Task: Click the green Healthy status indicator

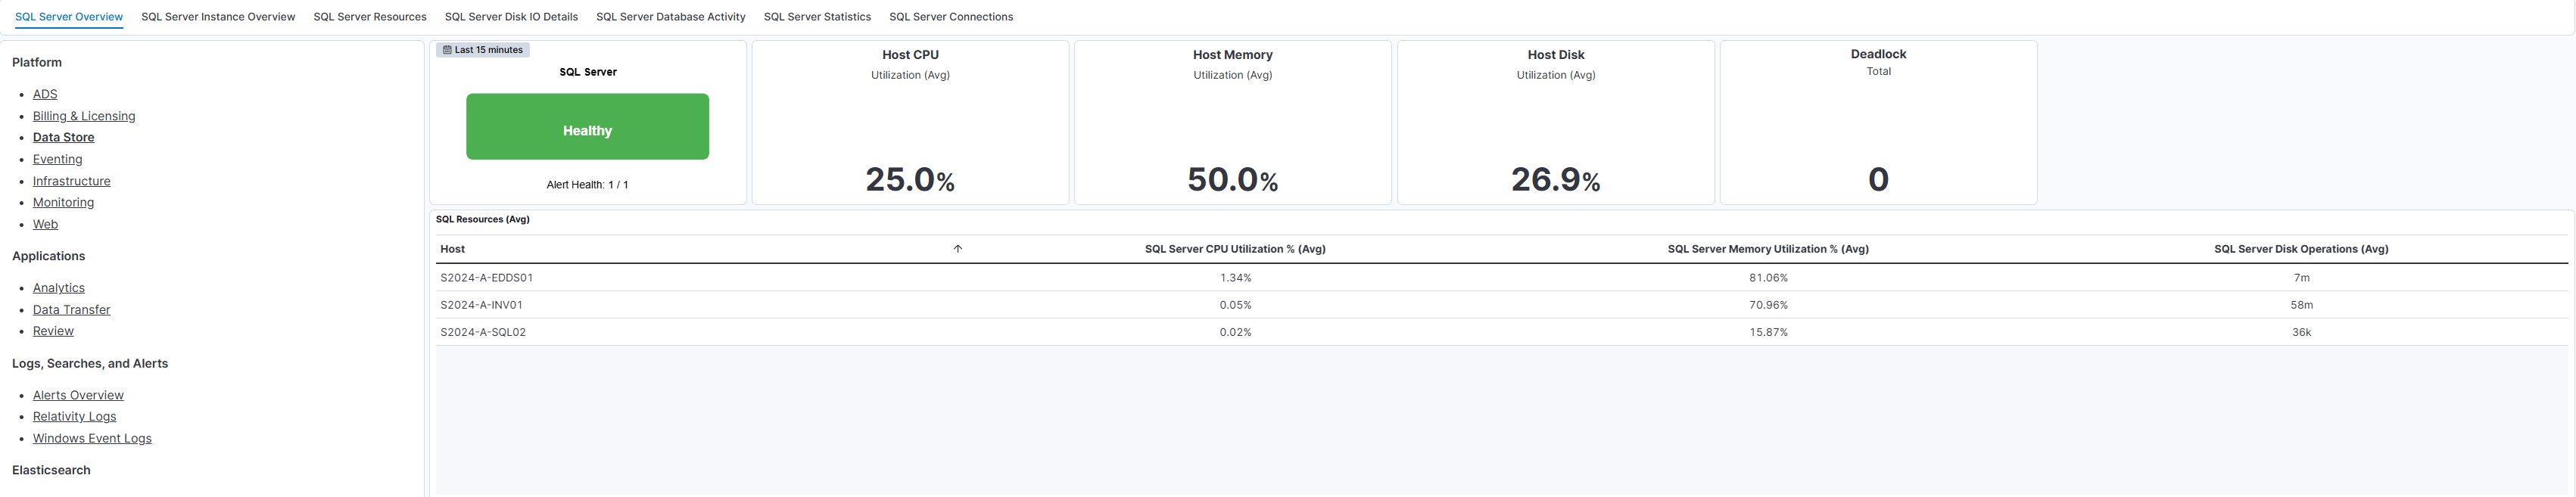Action: click(588, 127)
